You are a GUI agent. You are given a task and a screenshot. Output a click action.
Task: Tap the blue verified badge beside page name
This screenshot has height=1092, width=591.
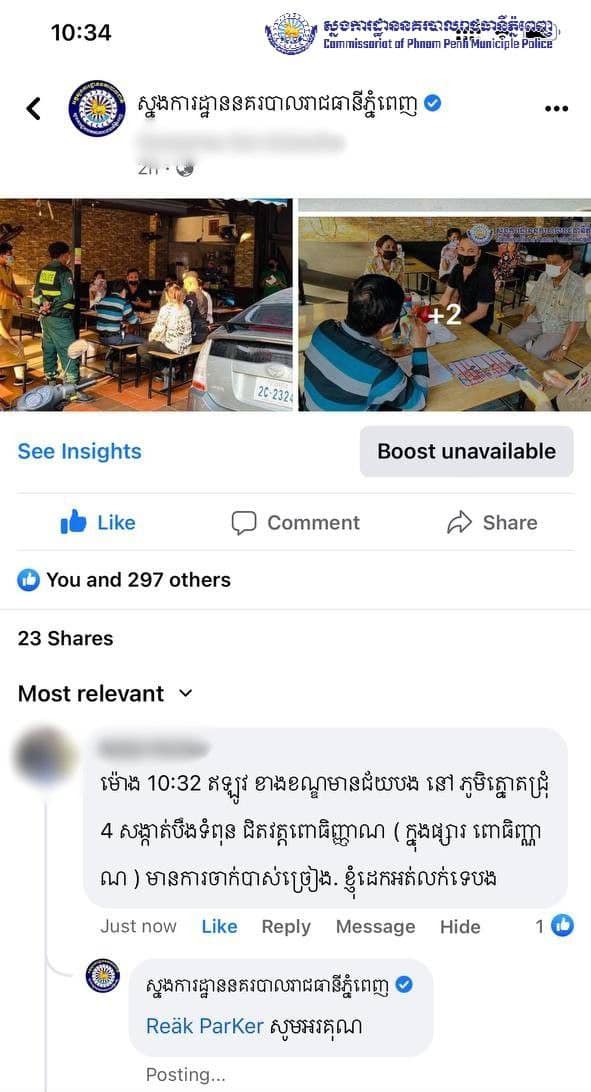pyautogui.click(x=432, y=104)
